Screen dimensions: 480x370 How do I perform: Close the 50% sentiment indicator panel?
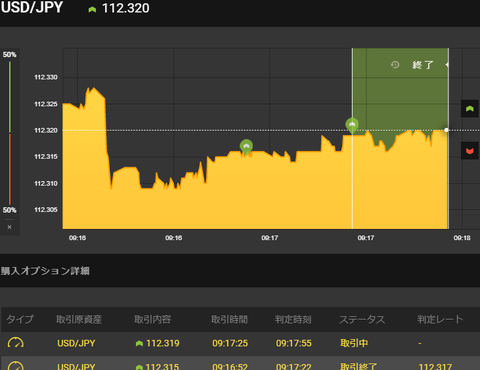[x=9, y=227]
